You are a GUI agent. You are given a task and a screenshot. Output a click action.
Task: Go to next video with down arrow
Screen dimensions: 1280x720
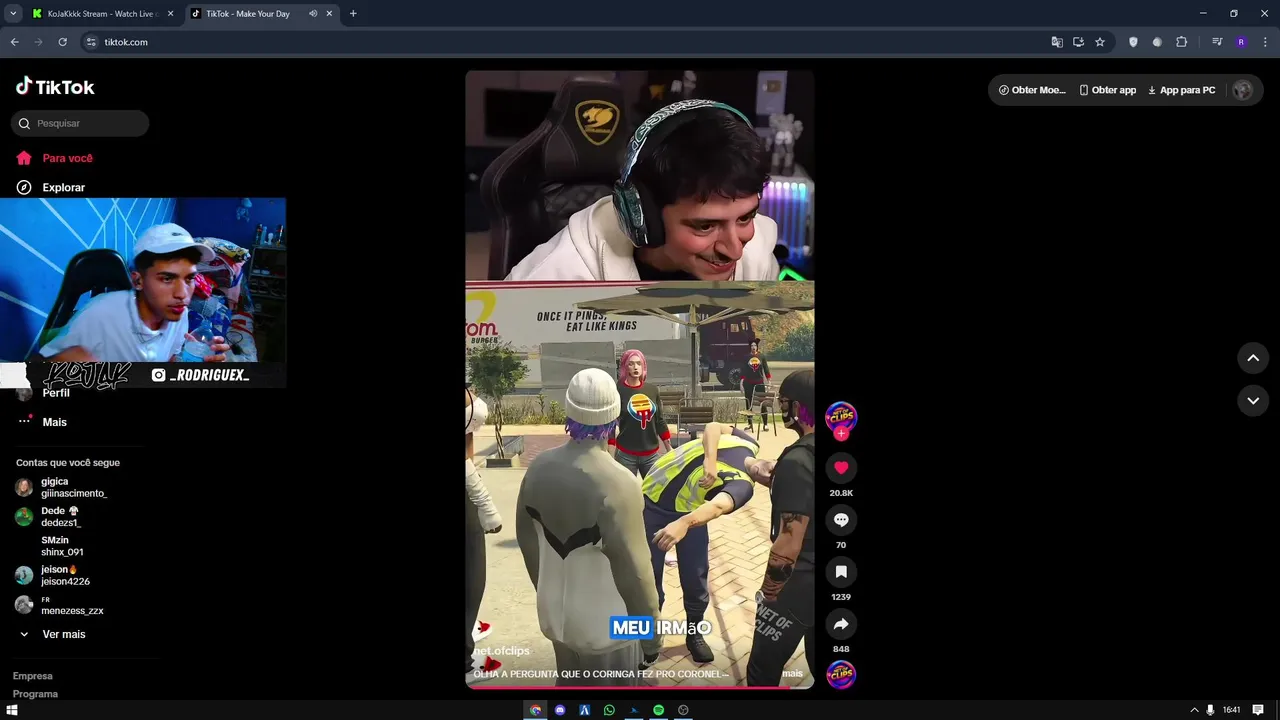[x=1253, y=400]
